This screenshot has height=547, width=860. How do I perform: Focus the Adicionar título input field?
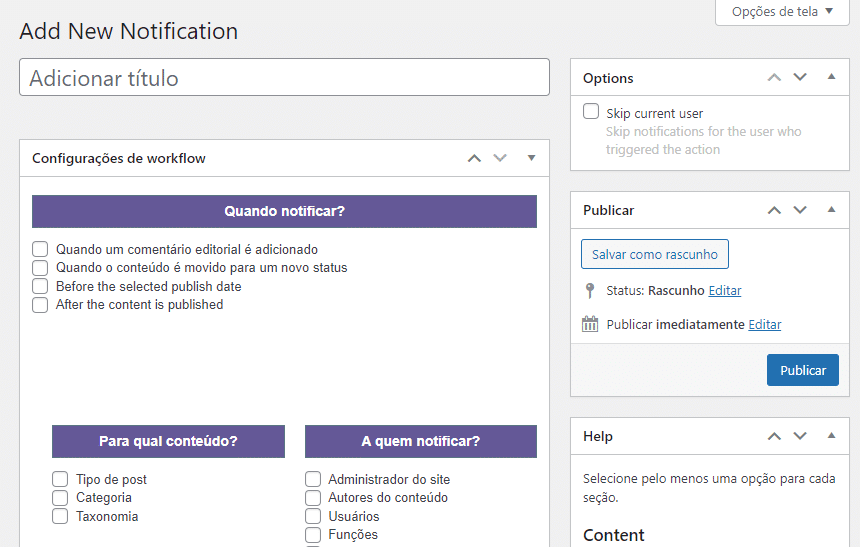point(284,78)
